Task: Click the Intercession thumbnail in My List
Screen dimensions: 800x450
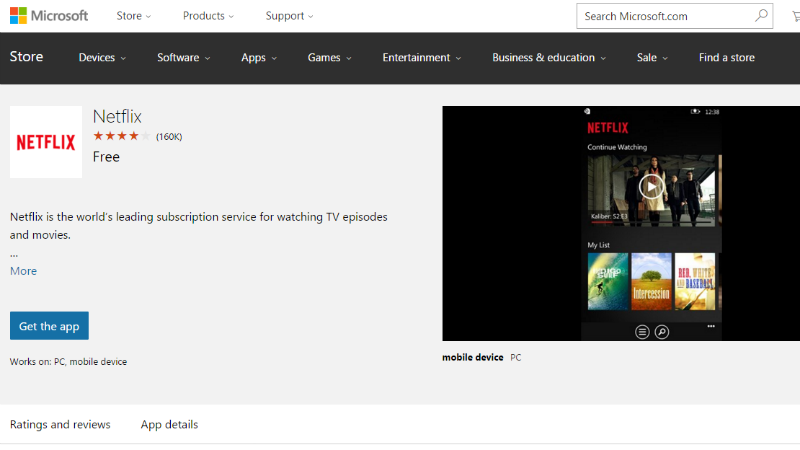Action: 651,281
